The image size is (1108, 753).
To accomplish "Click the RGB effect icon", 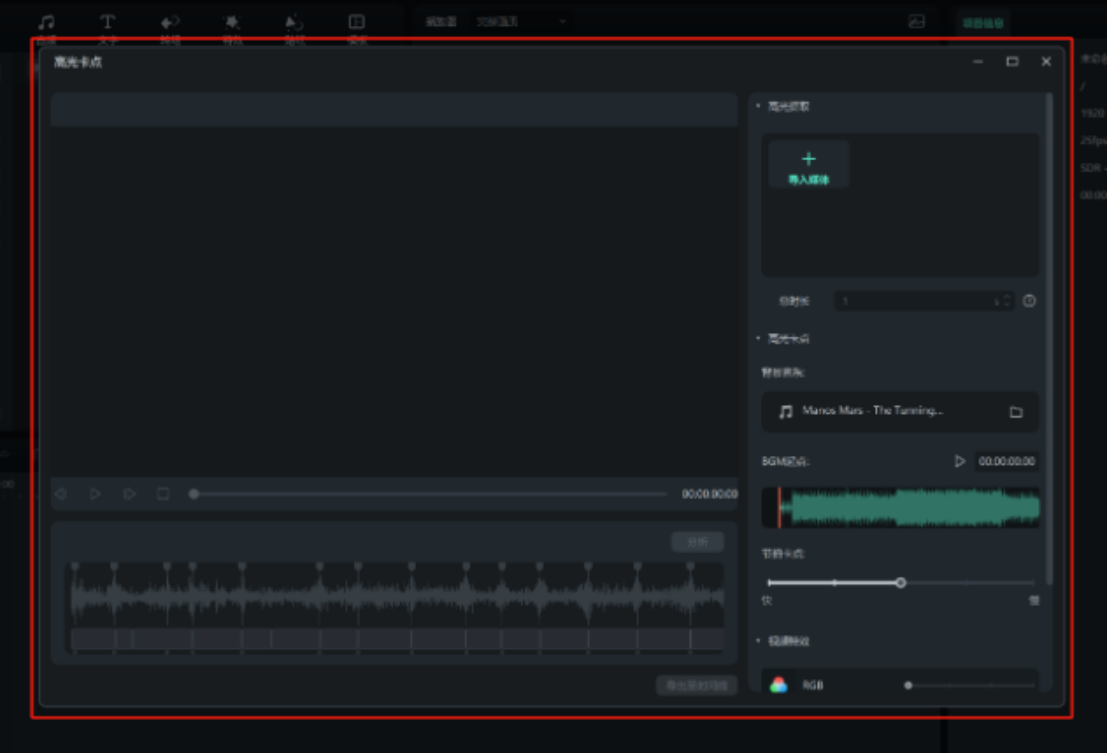I will (x=779, y=685).
